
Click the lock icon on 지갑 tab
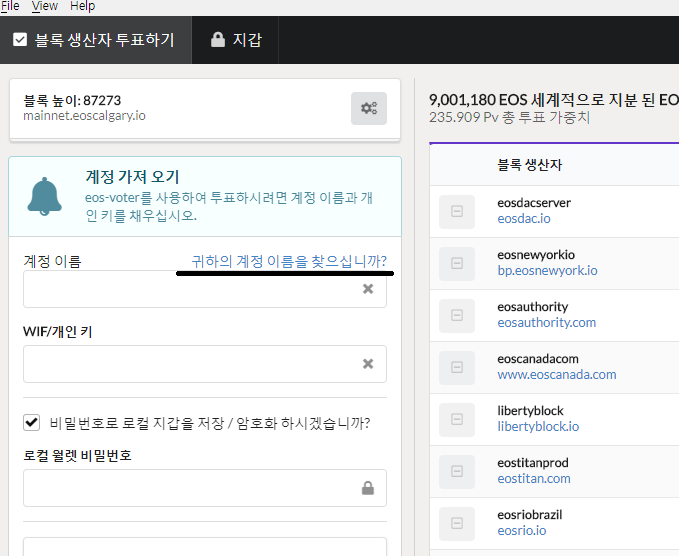click(x=218, y=39)
